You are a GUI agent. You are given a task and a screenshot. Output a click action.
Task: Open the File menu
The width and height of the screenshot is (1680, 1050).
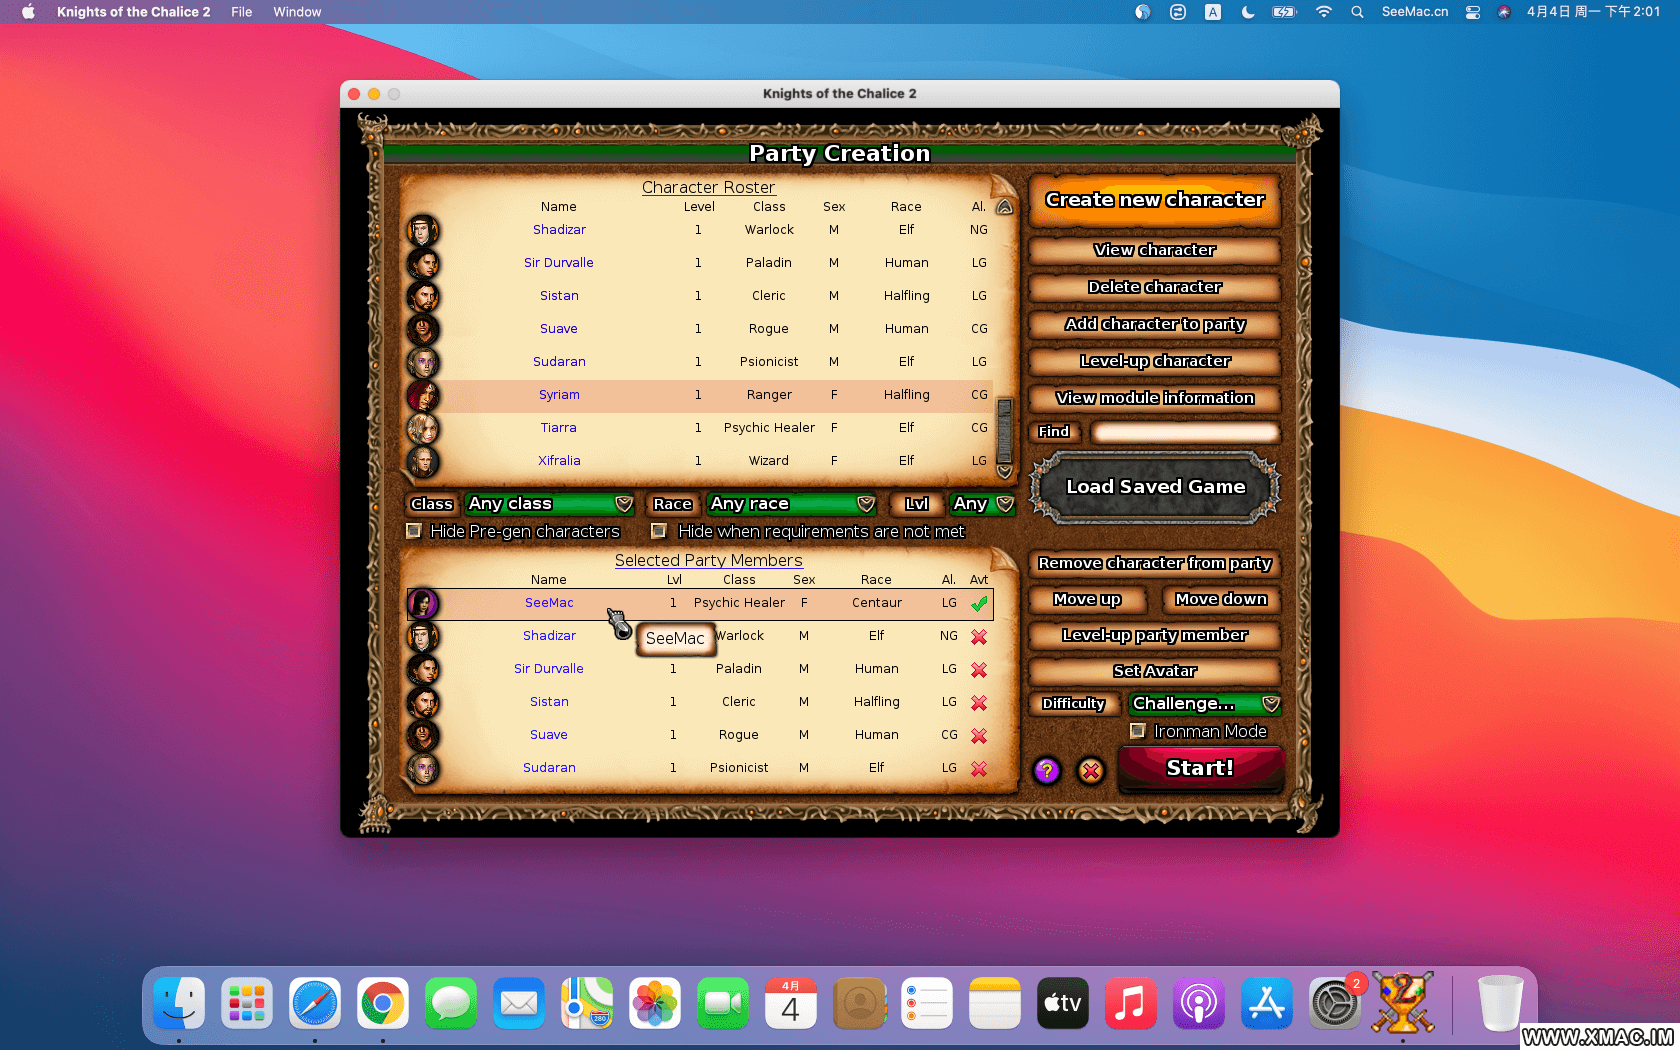tap(241, 12)
